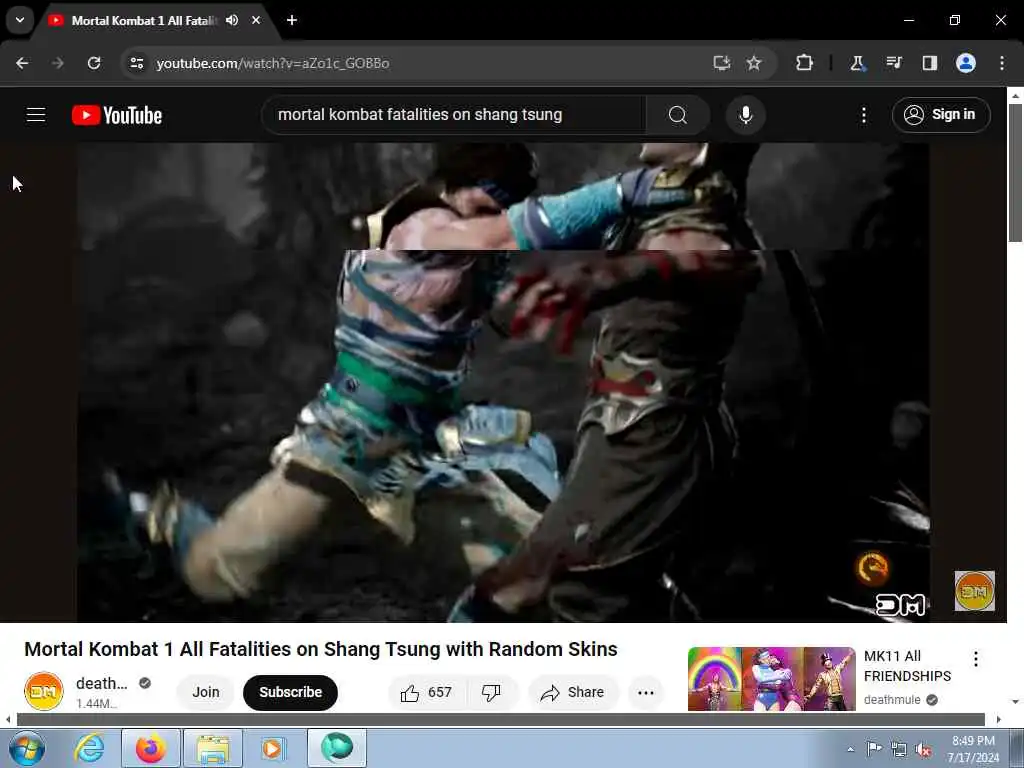Click the Sign in button
Image resolution: width=1024 pixels, height=768 pixels.
click(940, 114)
